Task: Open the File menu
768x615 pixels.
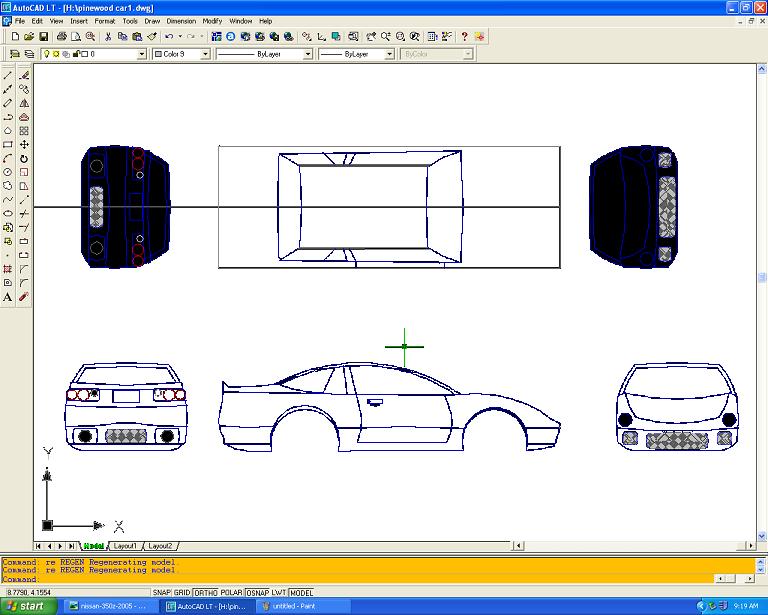Action: (20, 21)
